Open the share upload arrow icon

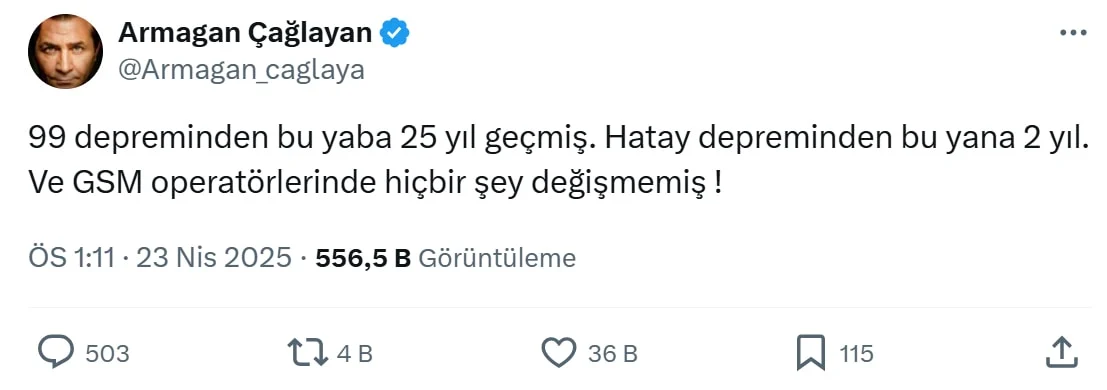click(1063, 352)
